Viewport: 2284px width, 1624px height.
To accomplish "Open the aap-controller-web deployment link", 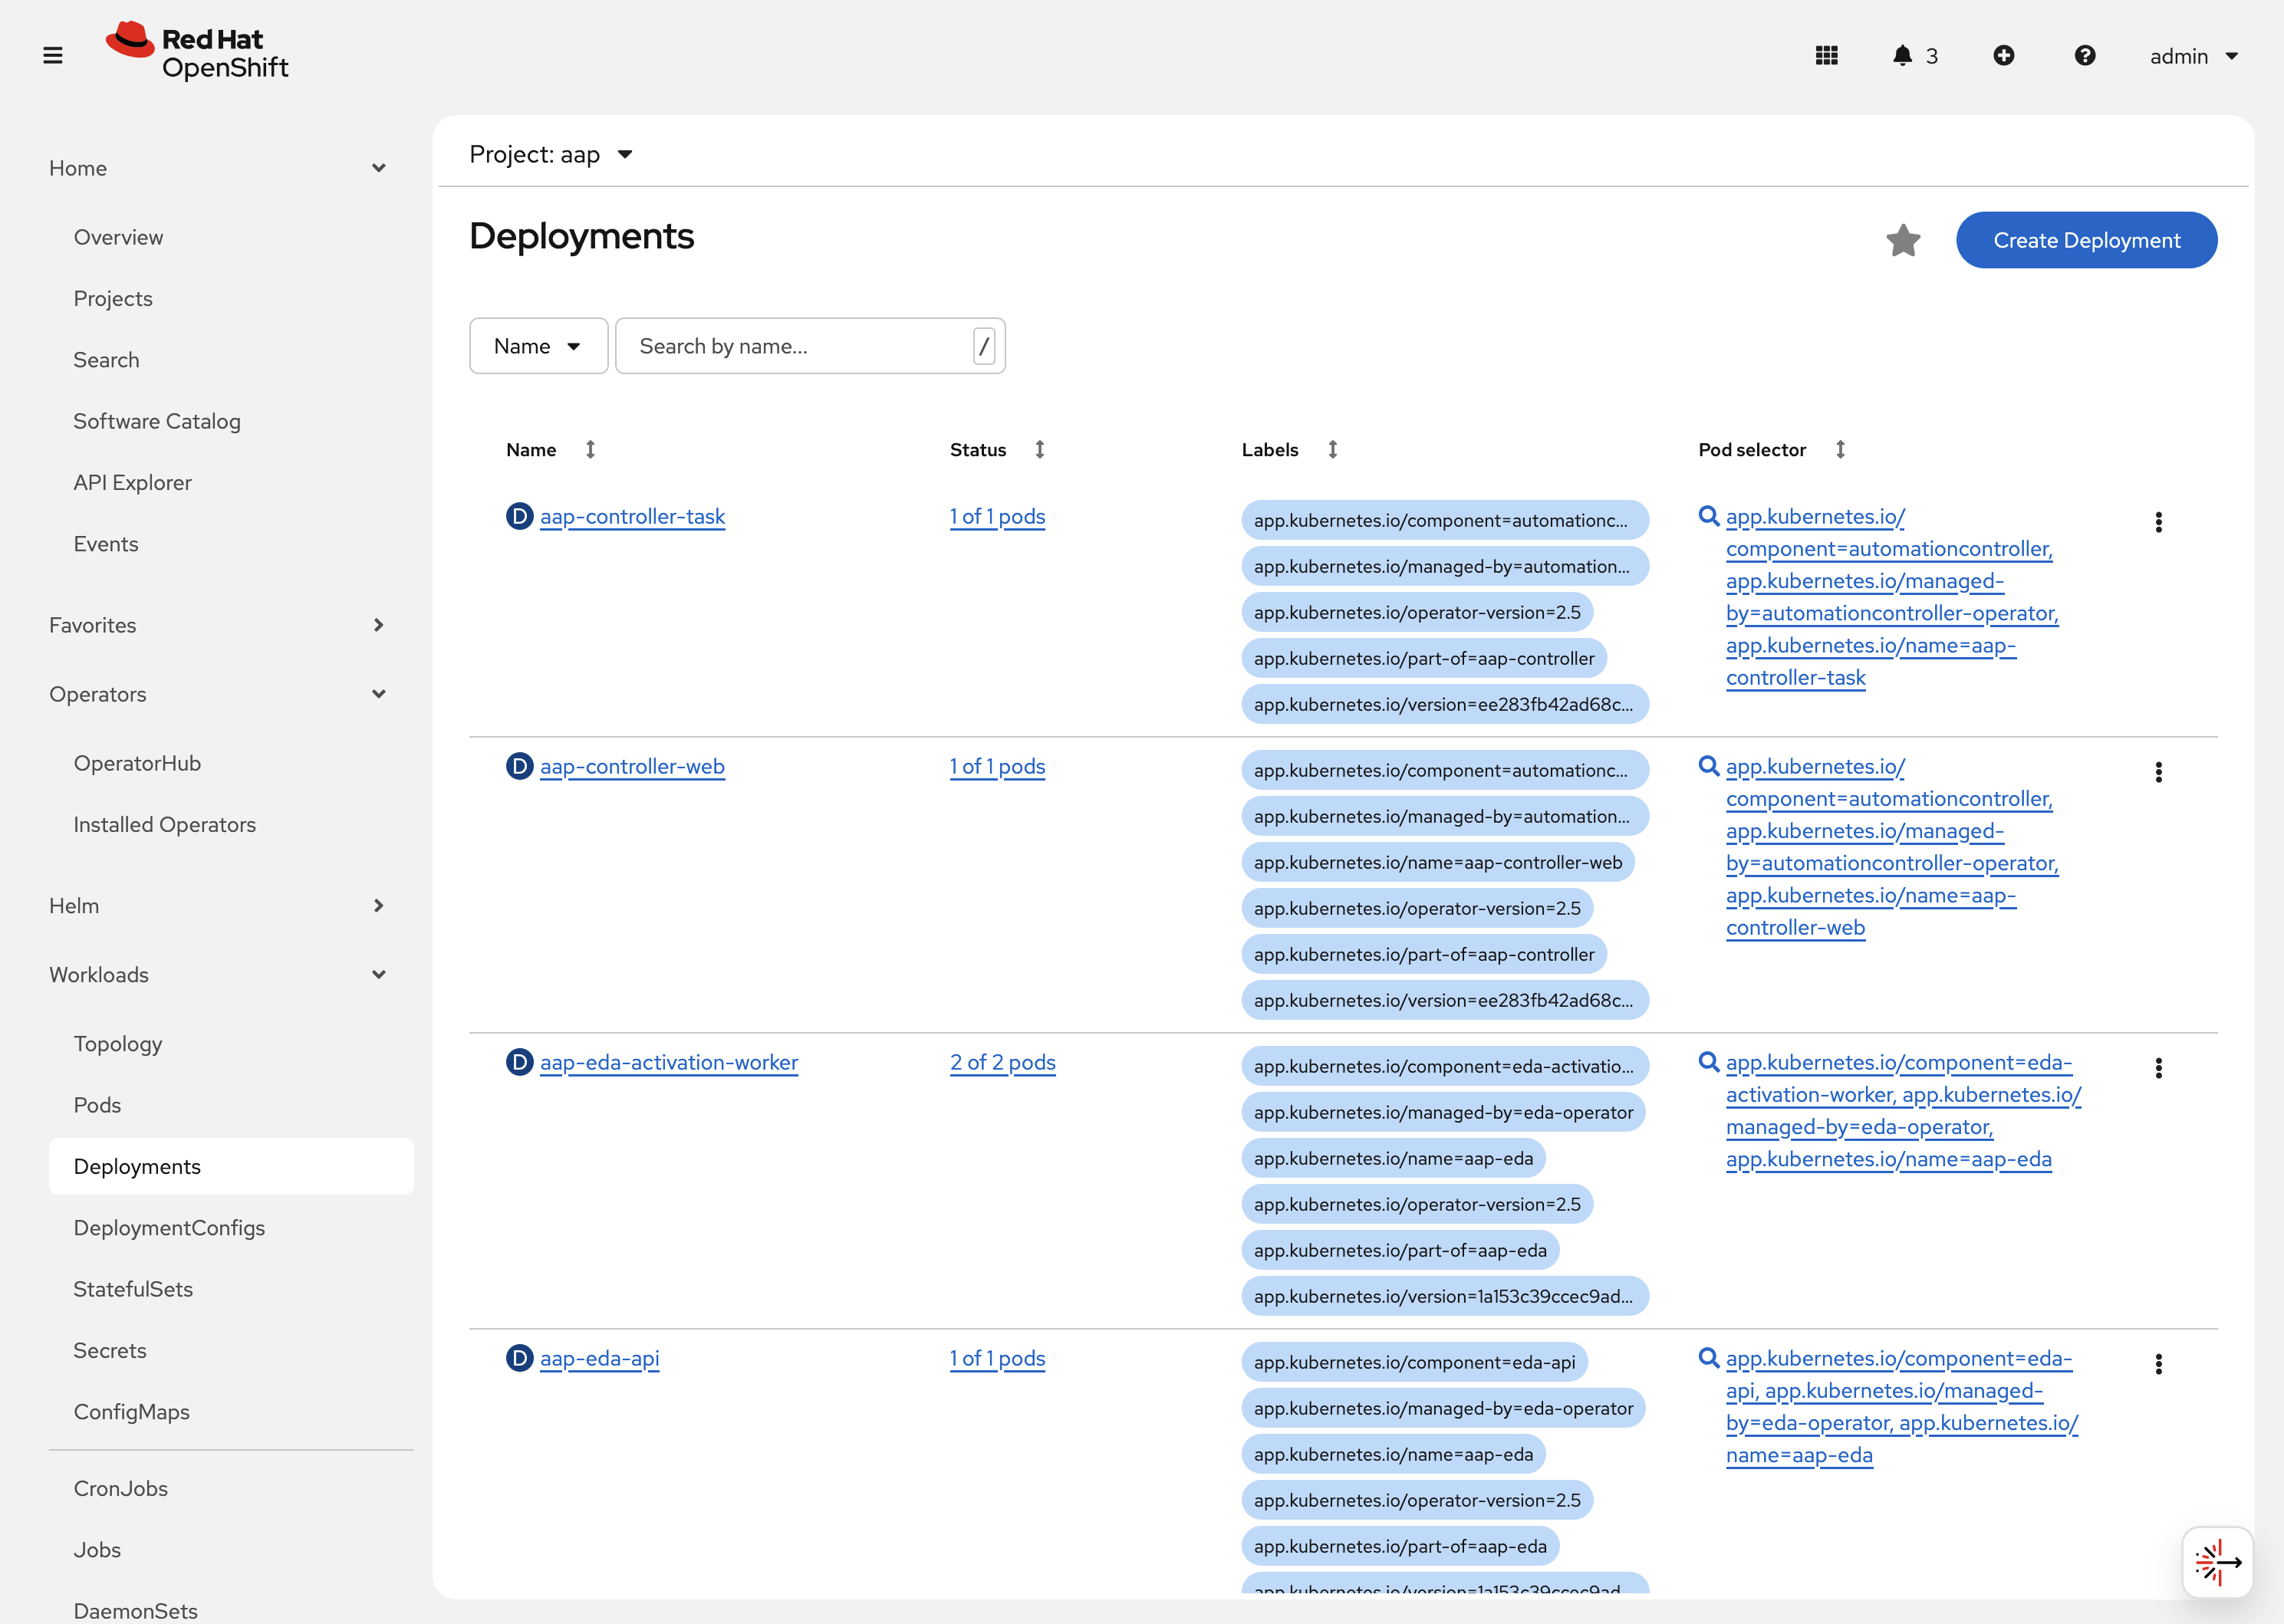I will click(x=632, y=767).
